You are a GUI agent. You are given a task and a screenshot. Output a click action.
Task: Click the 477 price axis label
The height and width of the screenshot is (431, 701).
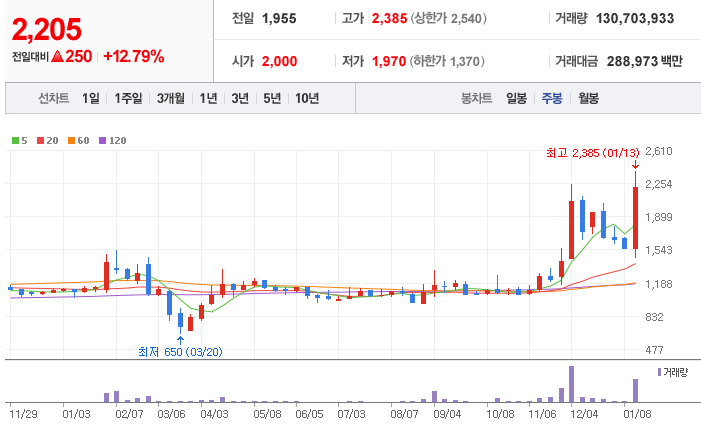(655, 350)
